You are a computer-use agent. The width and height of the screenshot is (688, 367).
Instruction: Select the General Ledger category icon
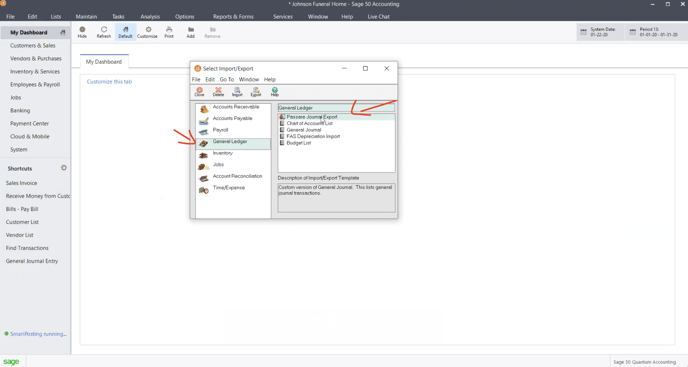(204, 143)
